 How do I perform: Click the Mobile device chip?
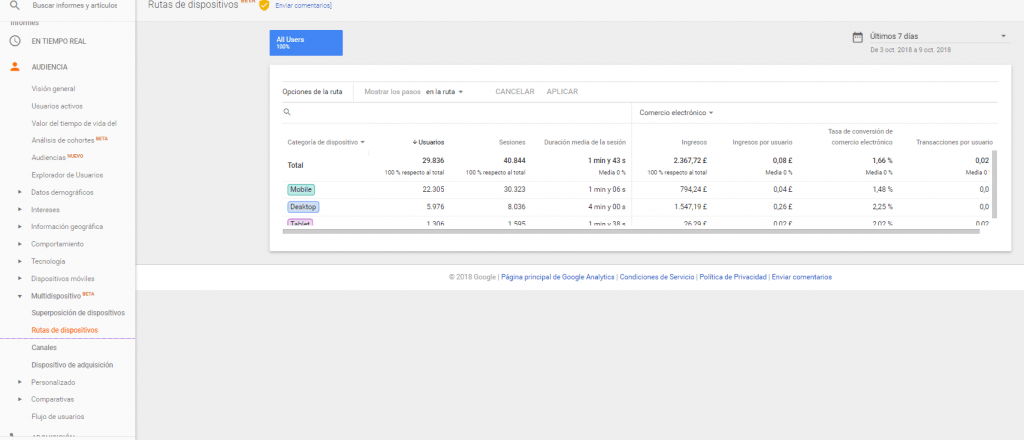click(x=301, y=189)
